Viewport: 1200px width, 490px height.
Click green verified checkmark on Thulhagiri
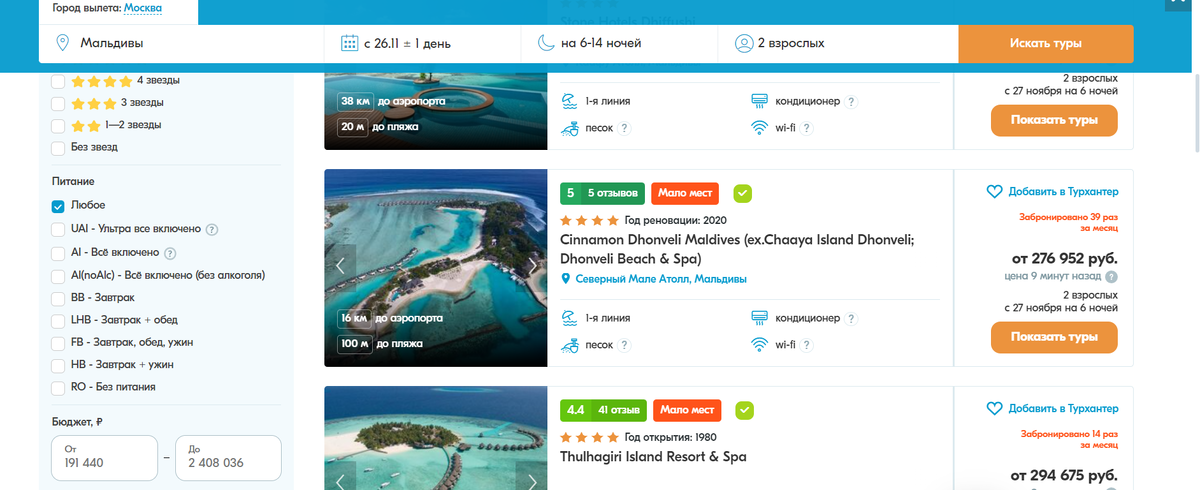coord(744,410)
